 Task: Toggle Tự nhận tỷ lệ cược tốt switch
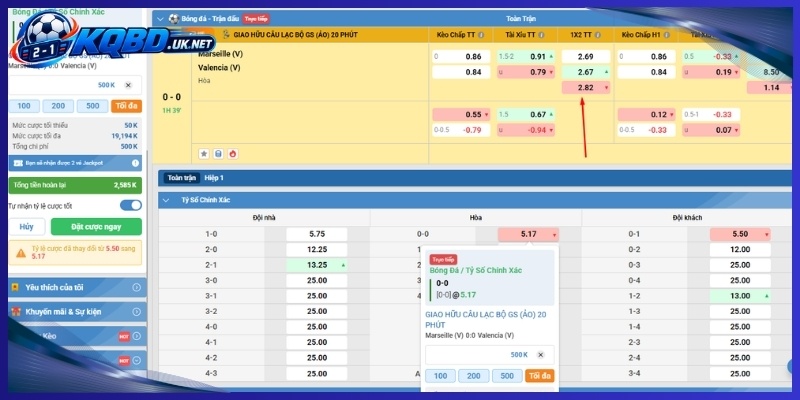131,206
